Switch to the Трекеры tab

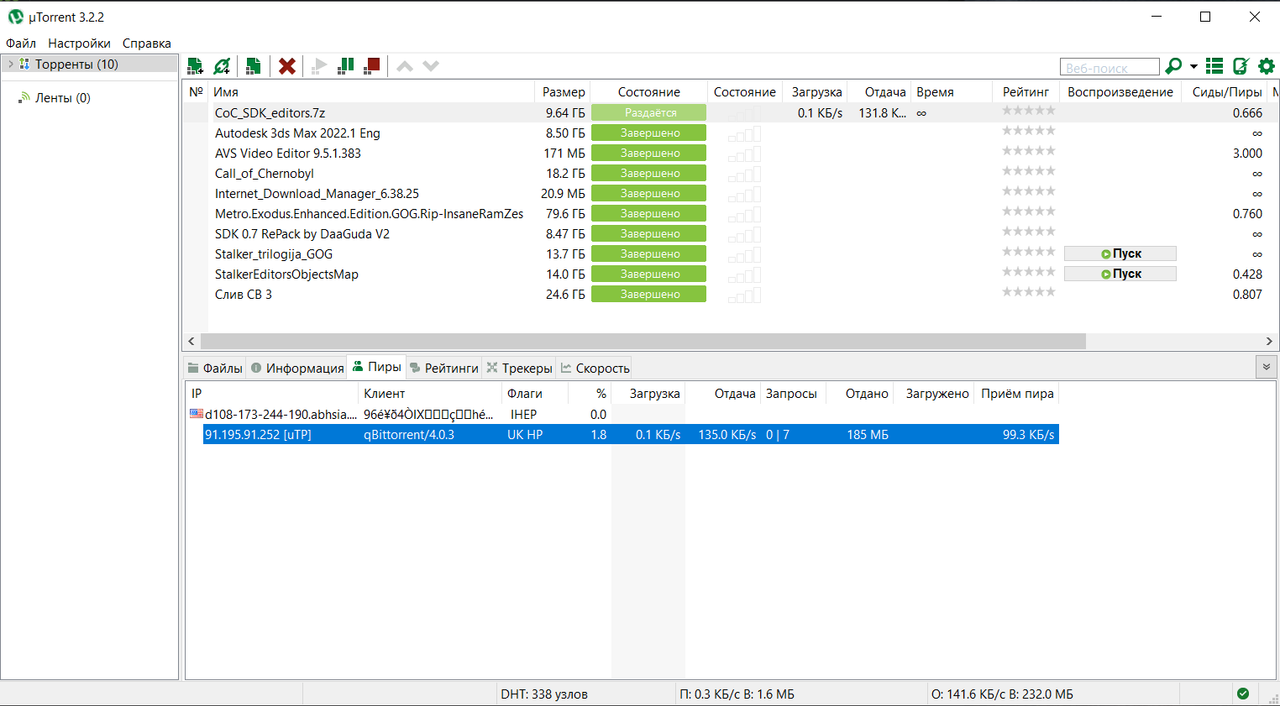pyautogui.click(x=519, y=368)
